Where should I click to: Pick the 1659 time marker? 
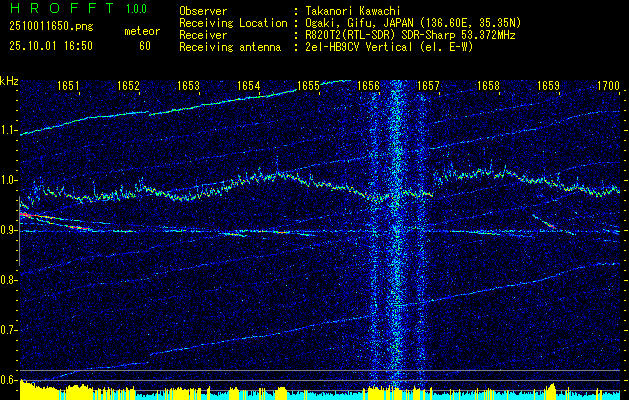(548, 87)
